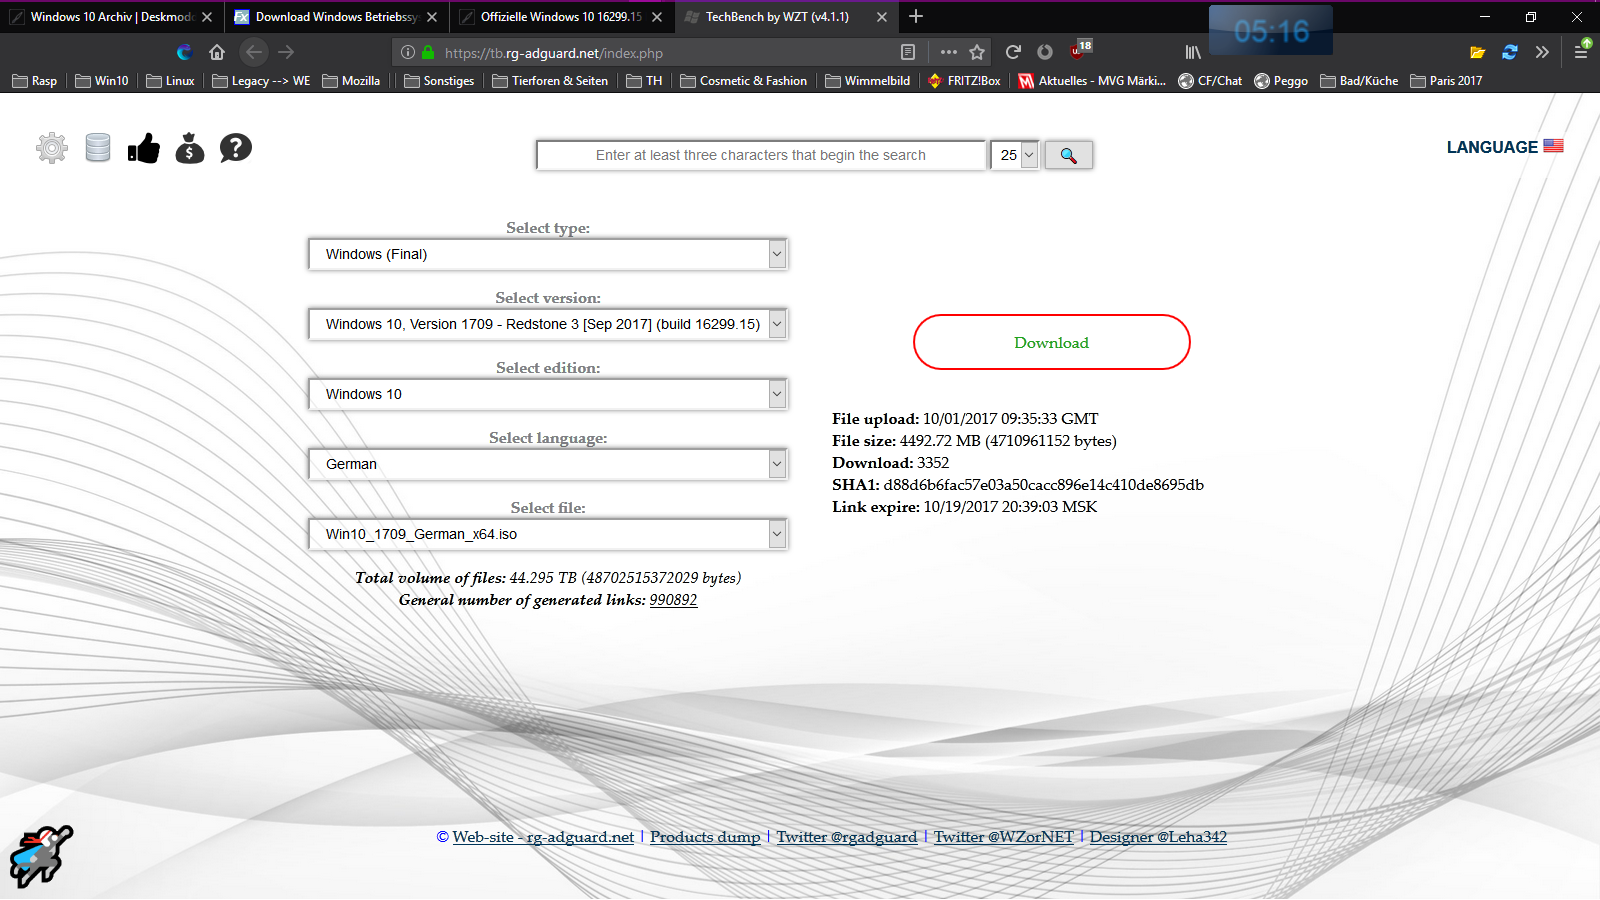This screenshot has height=900, width=1600.
Task: Click the thumbs-up icon
Action: [x=144, y=148]
